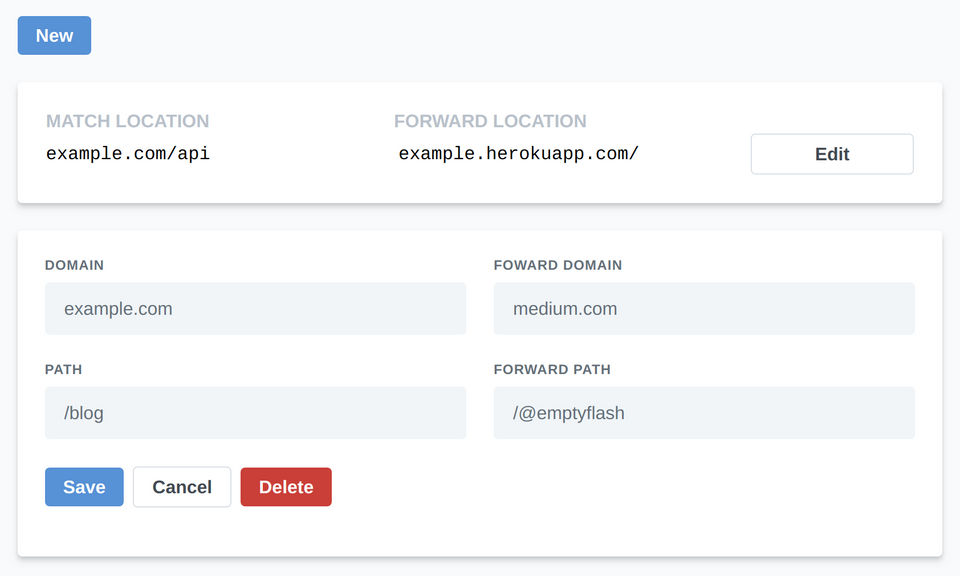Image resolution: width=960 pixels, height=576 pixels.
Task: Click the PATH field label
Action: [64, 370]
